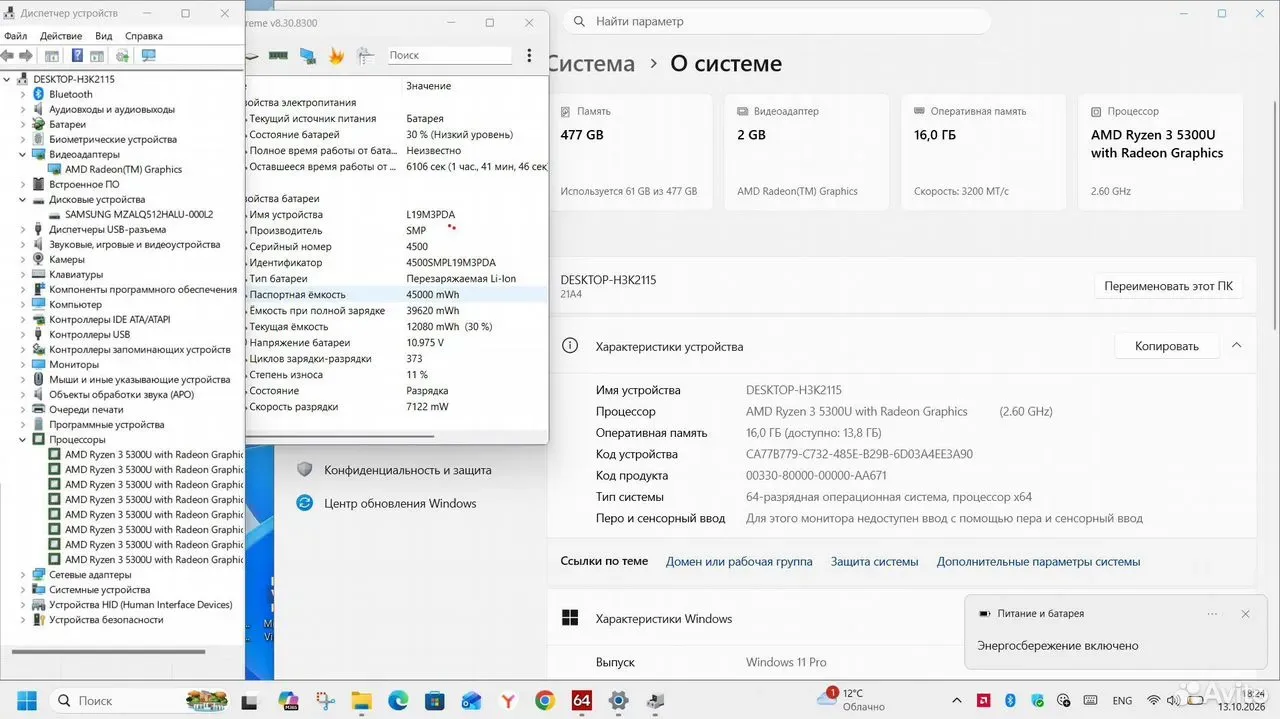Open the Справка menu in Device Manager
The width and height of the screenshot is (1280, 719).
pyautogui.click(x=145, y=36)
